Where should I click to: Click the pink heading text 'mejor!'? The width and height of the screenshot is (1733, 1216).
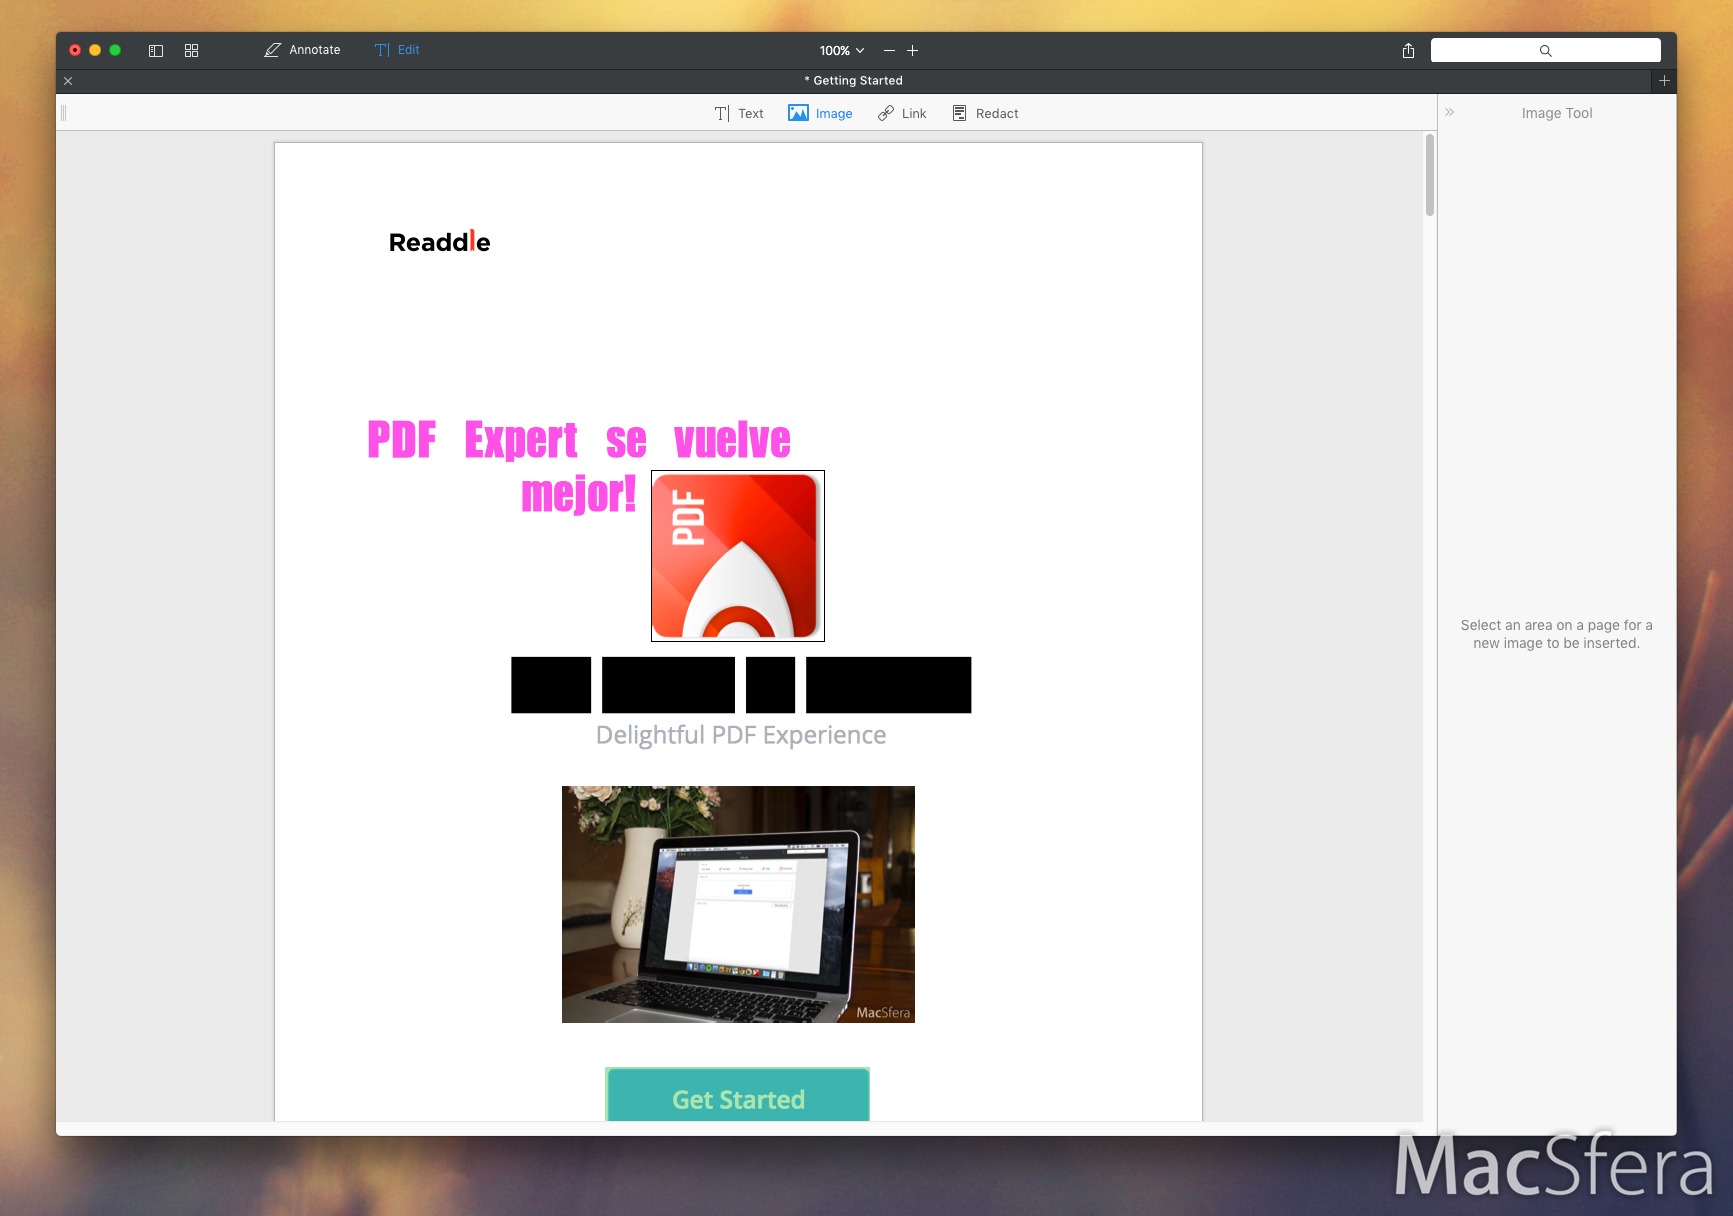pyautogui.click(x=578, y=494)
